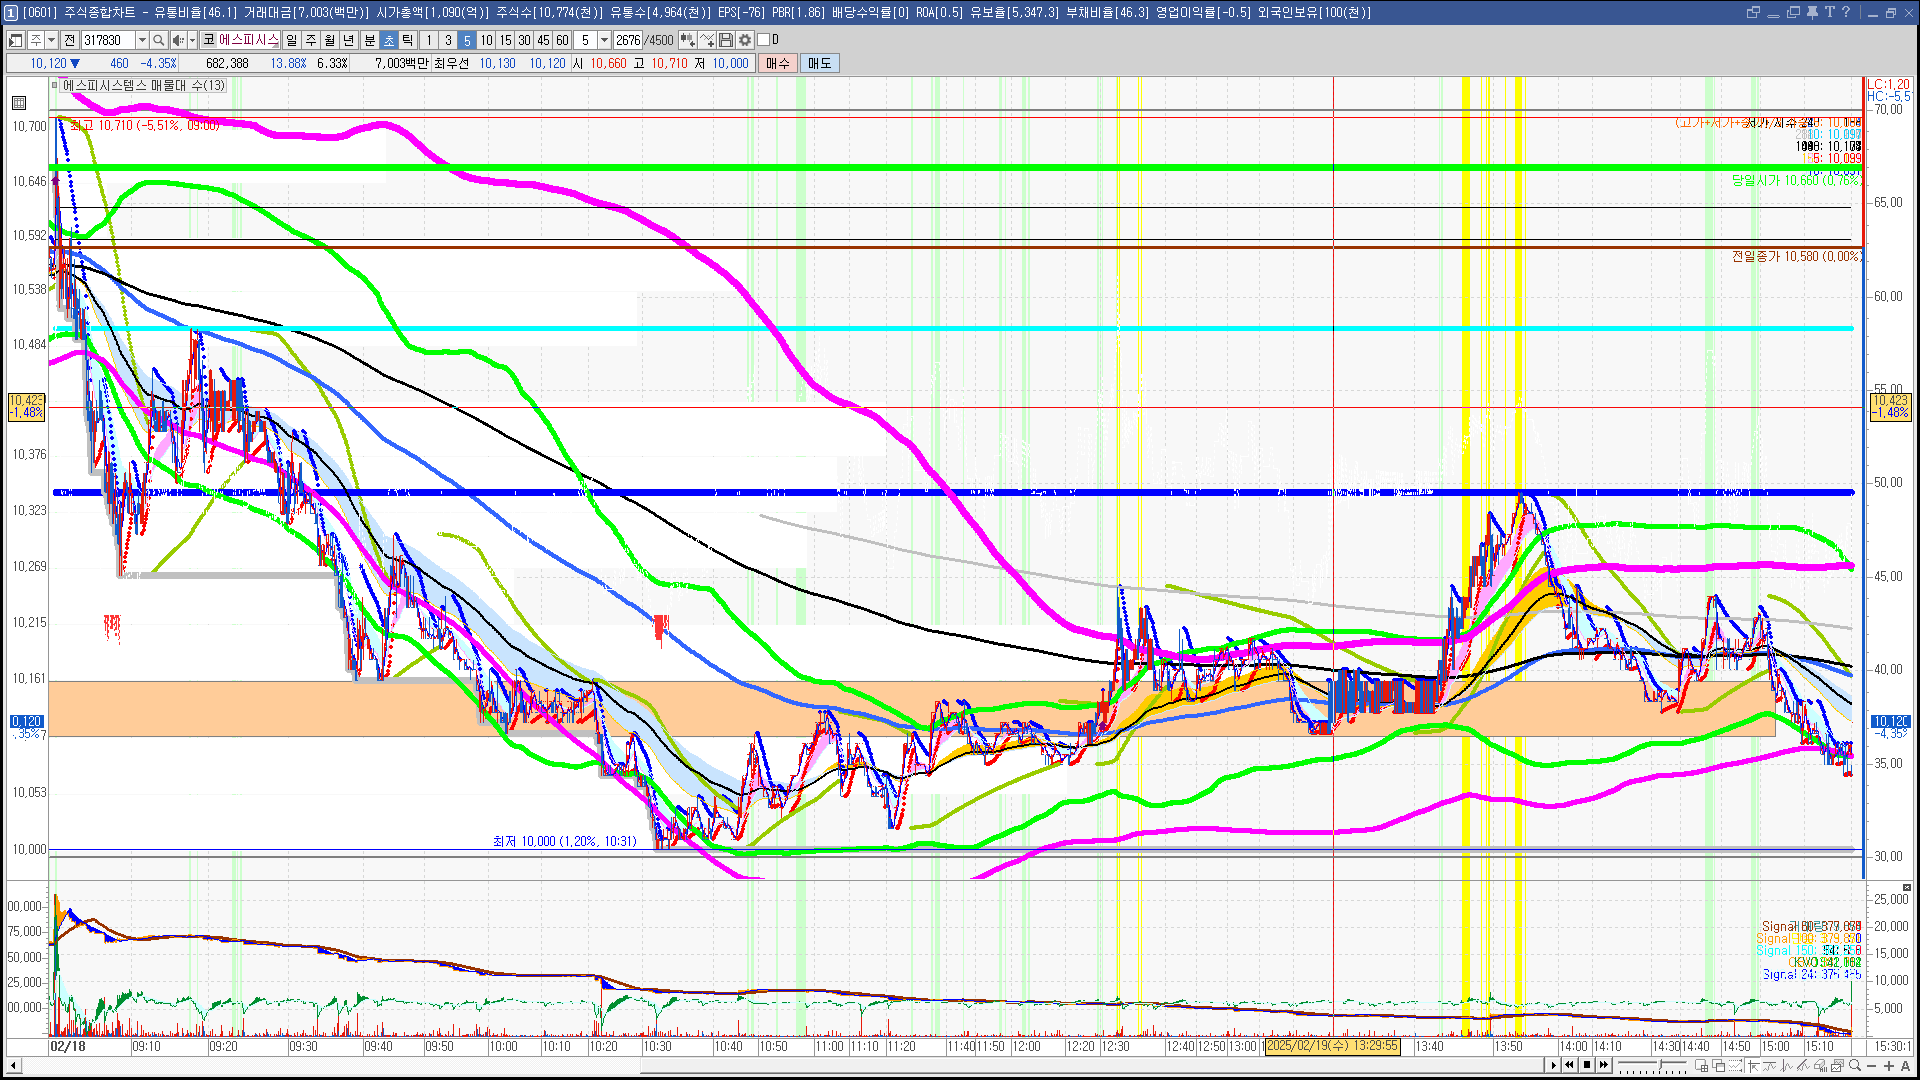The image size is (1920, 1080).
Task: Click the magnifier icon in bottom toolbar
Action: coord(1855,1065)
